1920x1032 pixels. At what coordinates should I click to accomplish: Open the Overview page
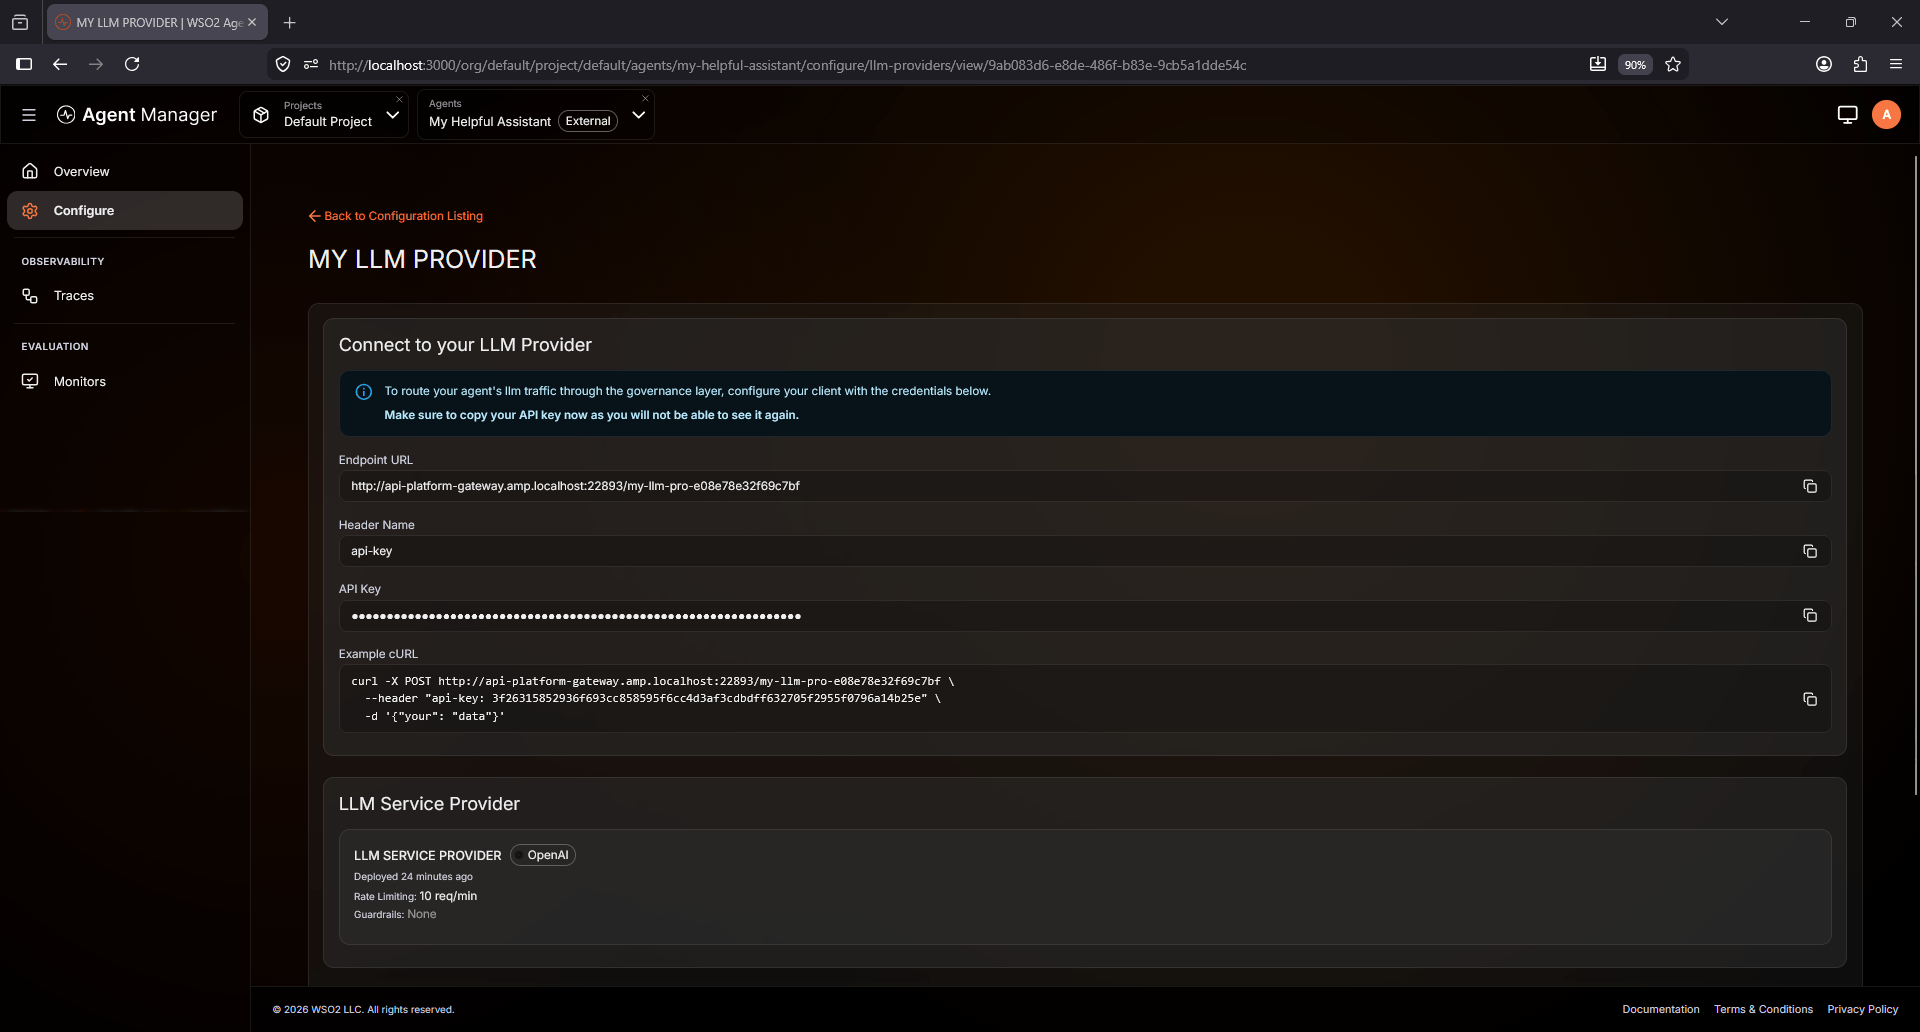click(x=125, y=171)
